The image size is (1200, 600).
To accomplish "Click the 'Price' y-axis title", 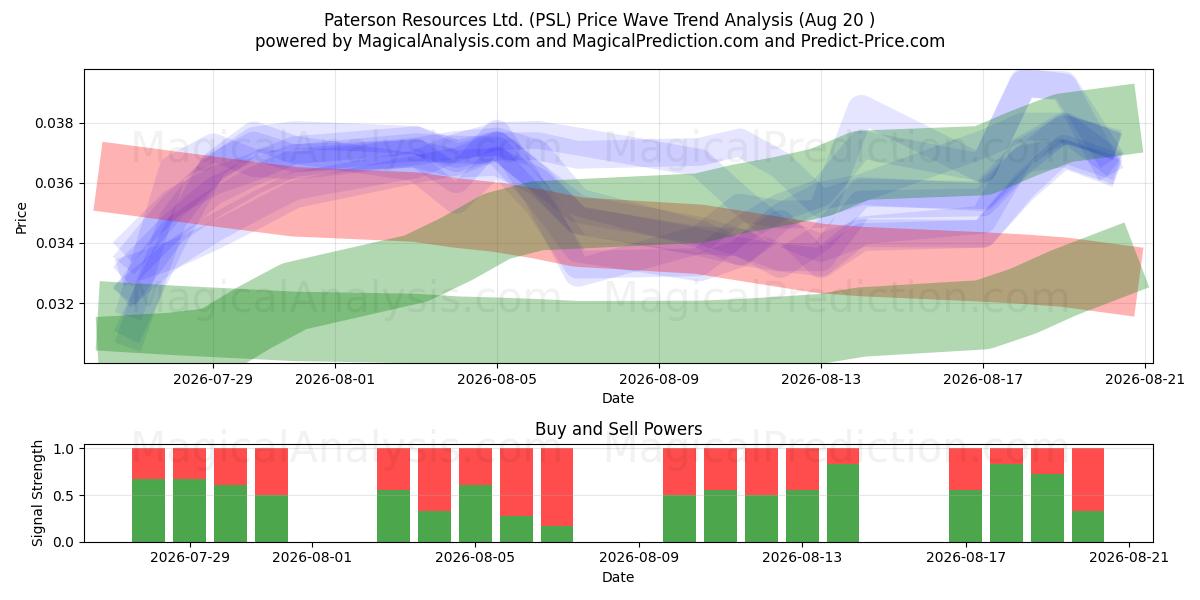I will click(22, 216).
